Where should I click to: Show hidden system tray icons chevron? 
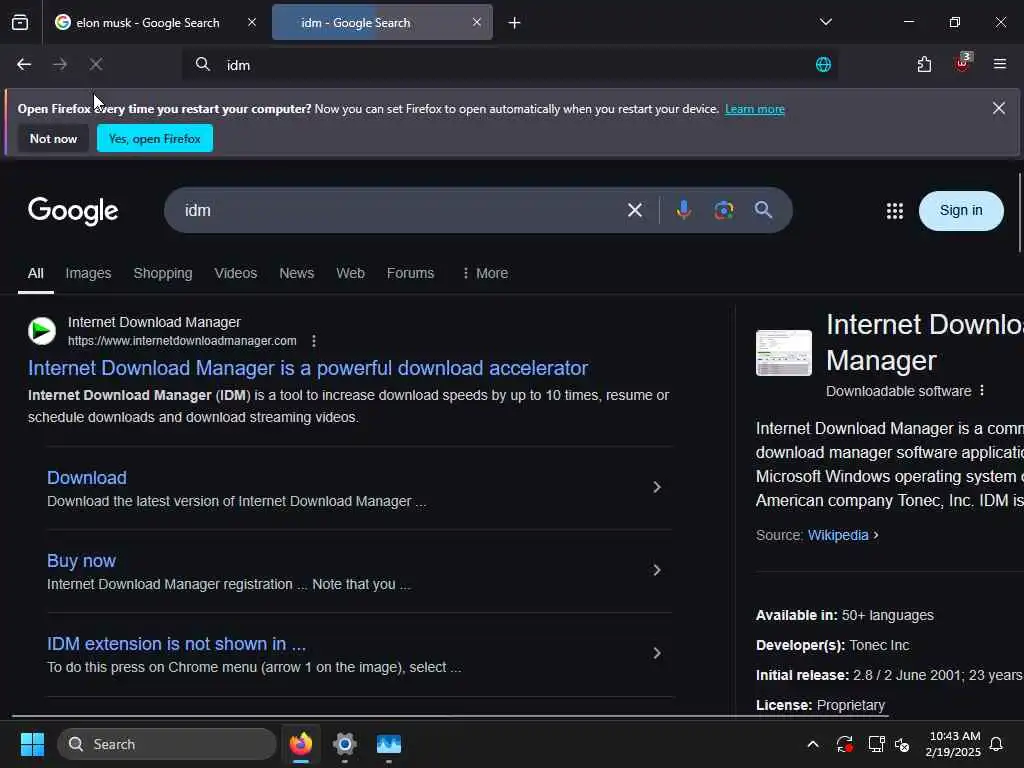pyautogui.click(x=813, y=744)
